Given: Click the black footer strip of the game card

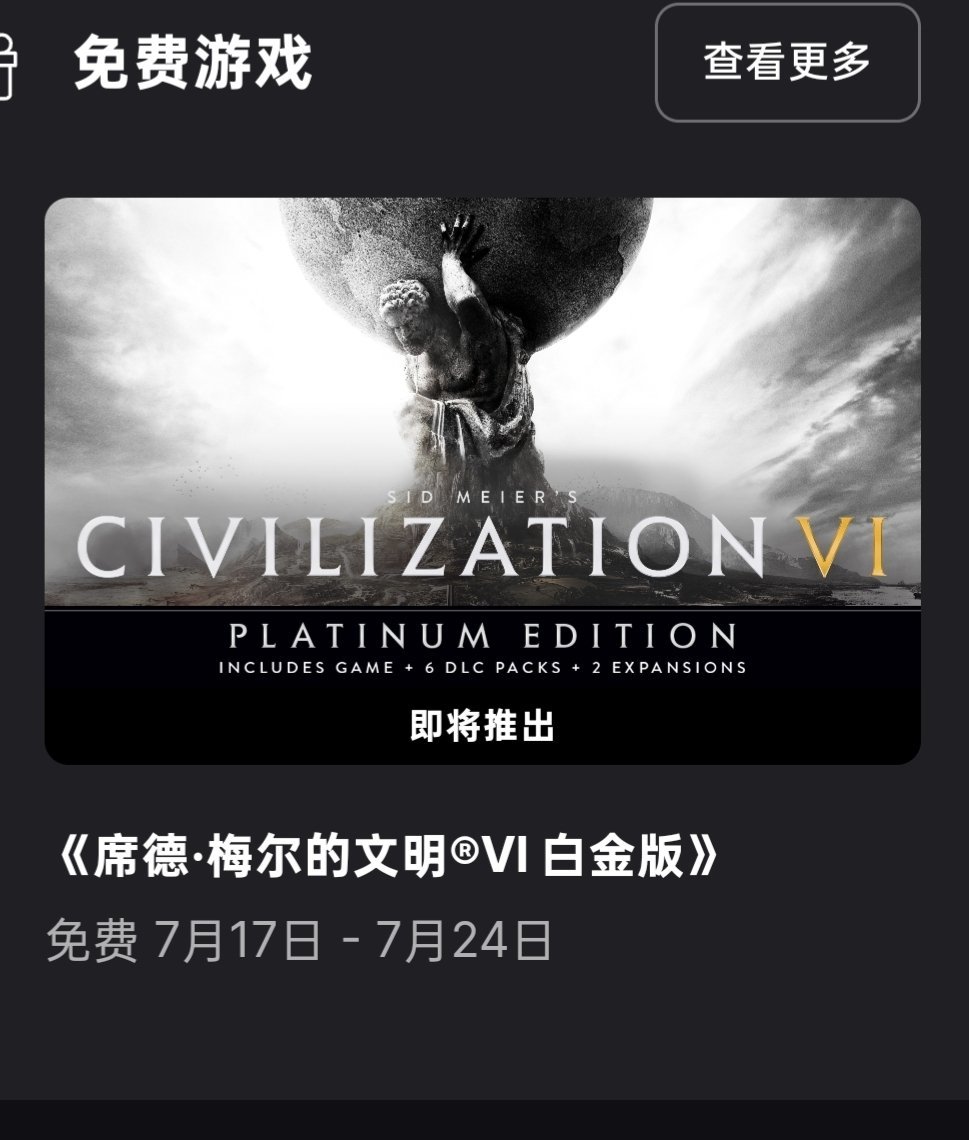Looking at the screenshot, I should 483,688.
